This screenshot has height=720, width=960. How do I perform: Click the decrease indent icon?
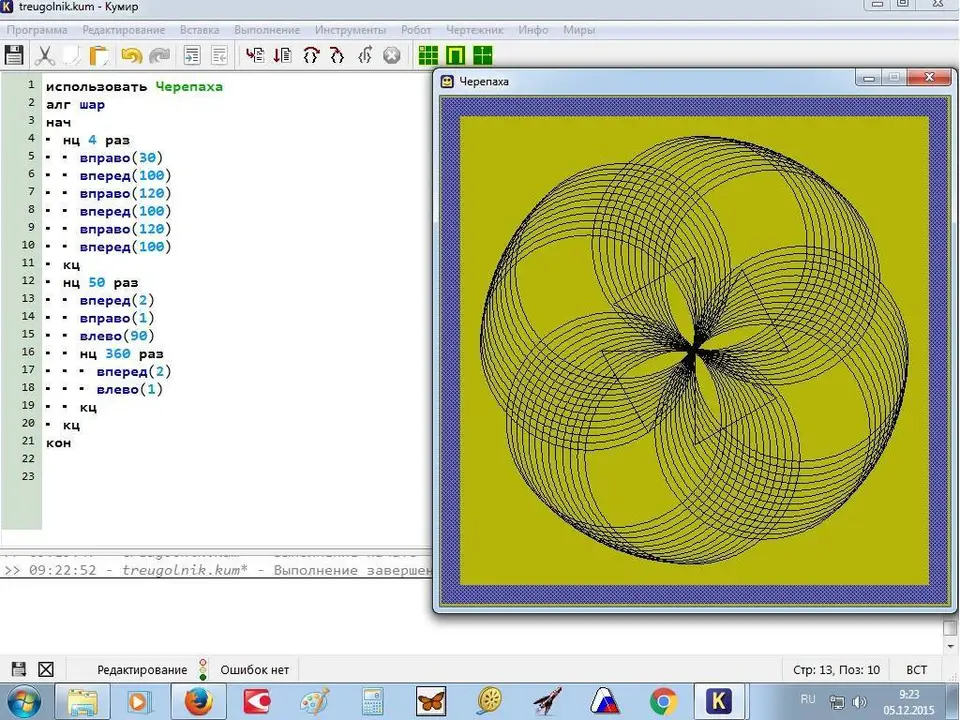pyautogui.click(x=219, y=55)
